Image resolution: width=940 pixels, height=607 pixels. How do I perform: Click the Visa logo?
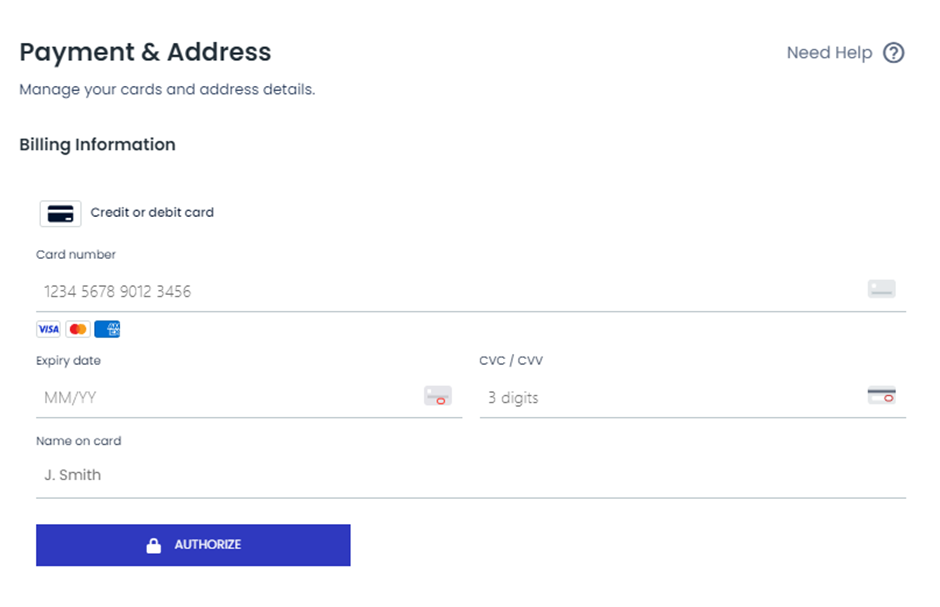click(x=48, y=329)
